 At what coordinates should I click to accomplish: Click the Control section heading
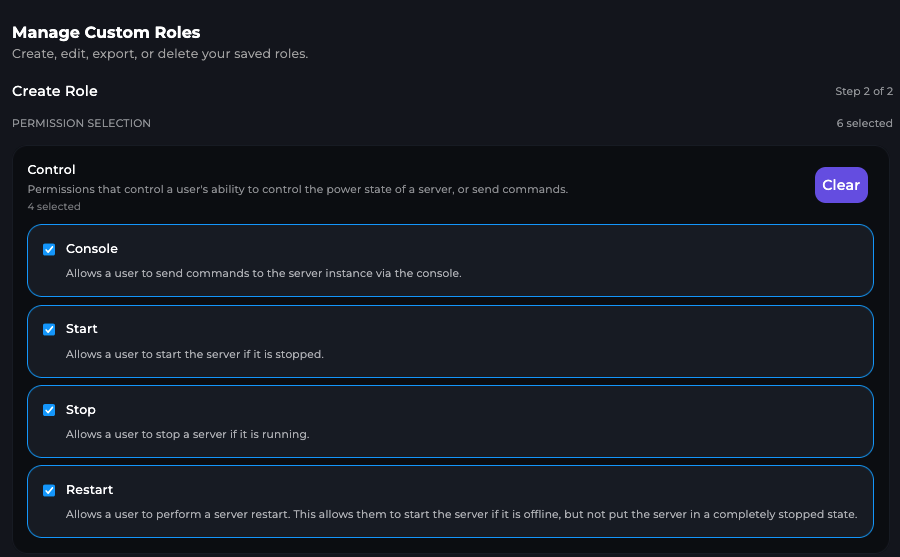pyautogui.click(x=51, y=170)
